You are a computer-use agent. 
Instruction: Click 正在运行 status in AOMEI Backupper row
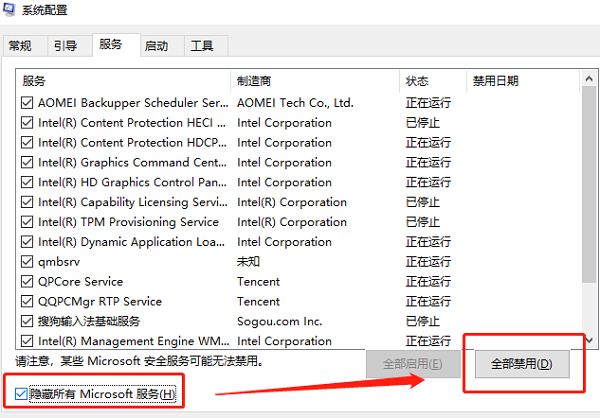(x=428, y=103)
